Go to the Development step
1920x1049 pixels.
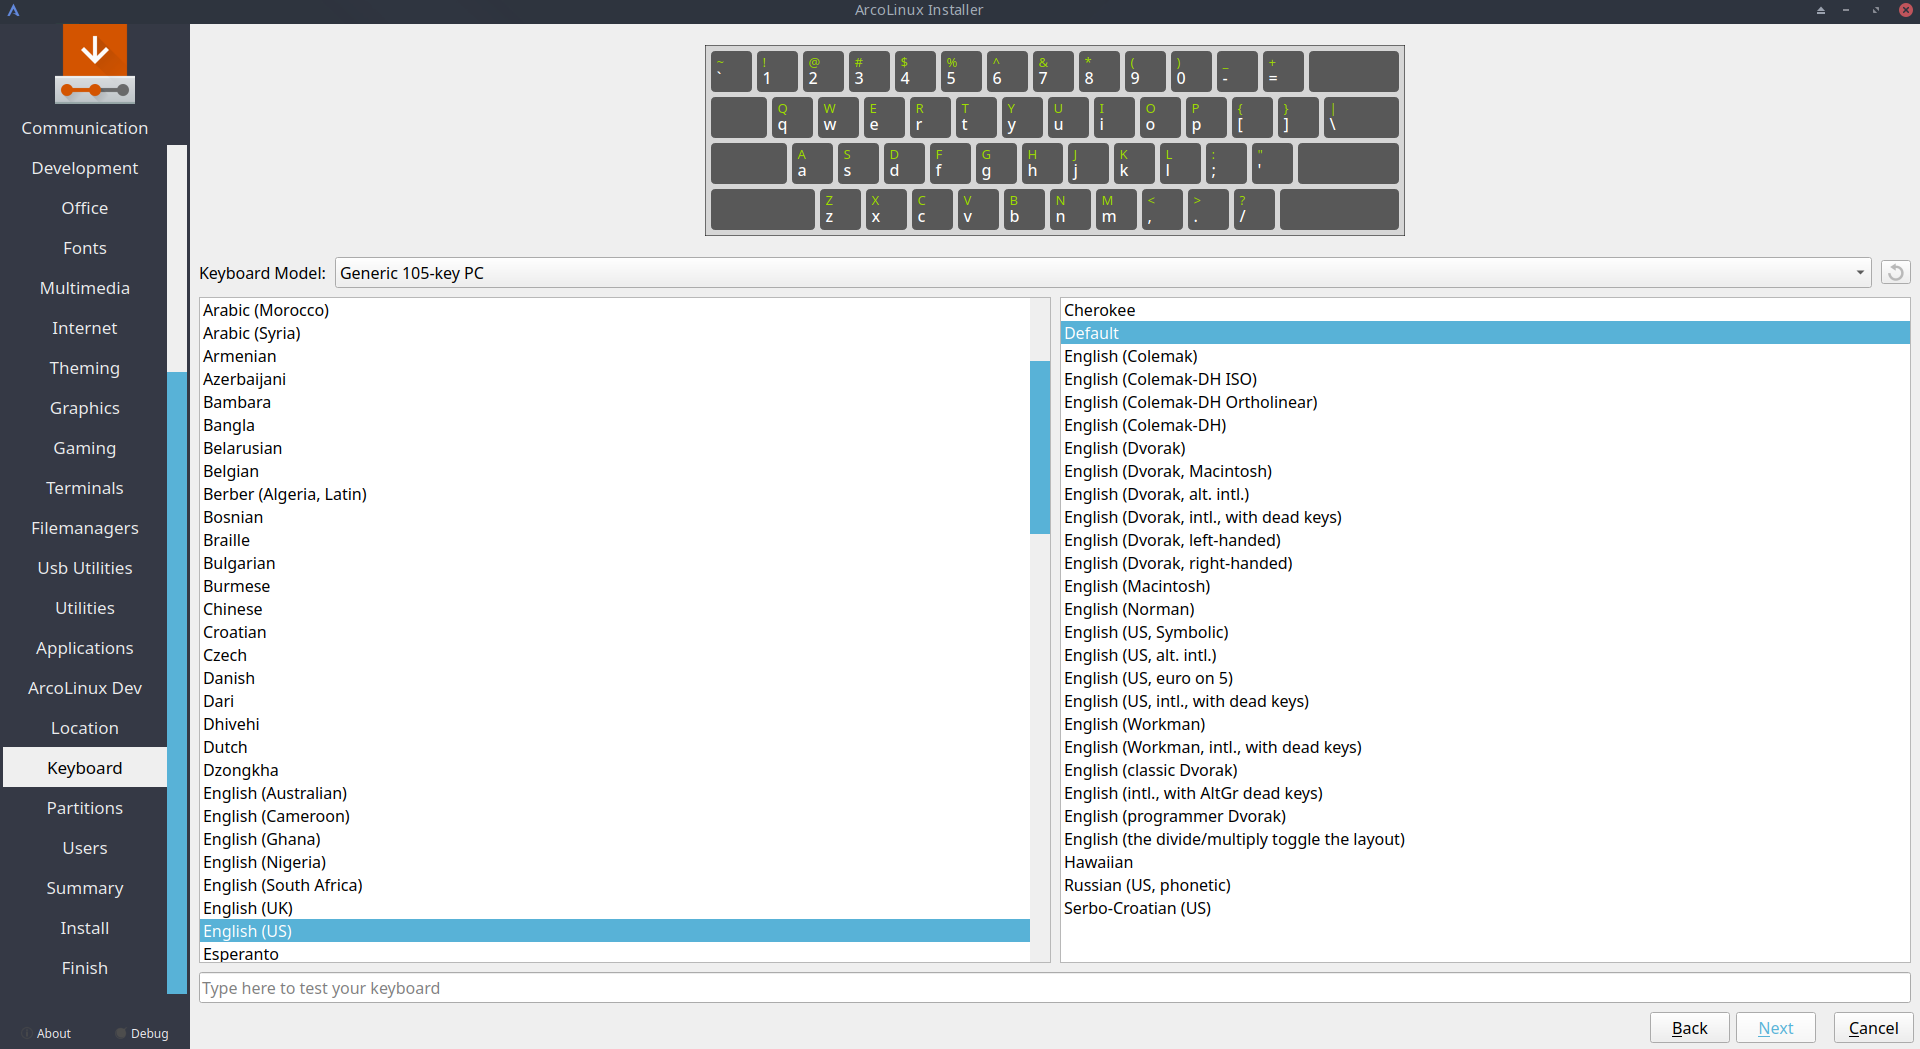(x=85, y=168)
